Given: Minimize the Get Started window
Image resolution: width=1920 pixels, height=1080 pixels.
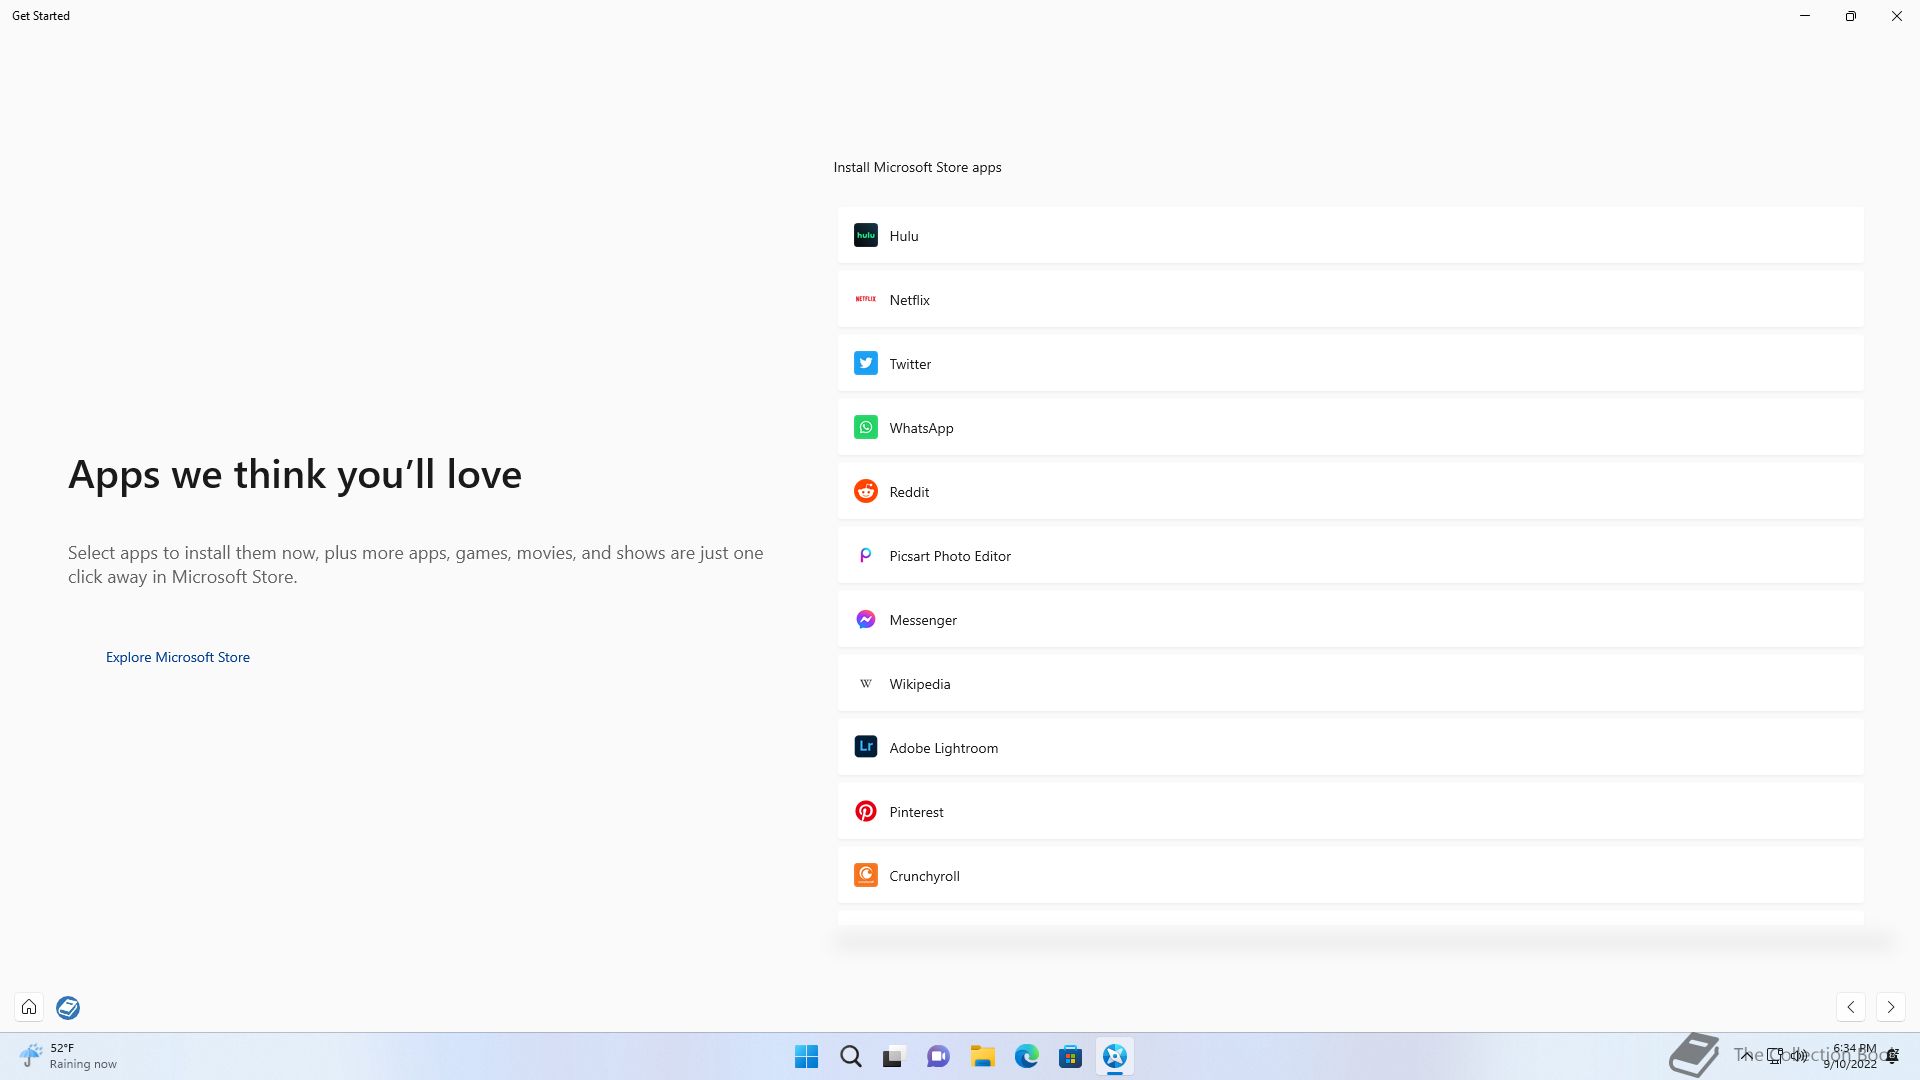Looking at the screenshot, I should click(x=1805, y=16).
